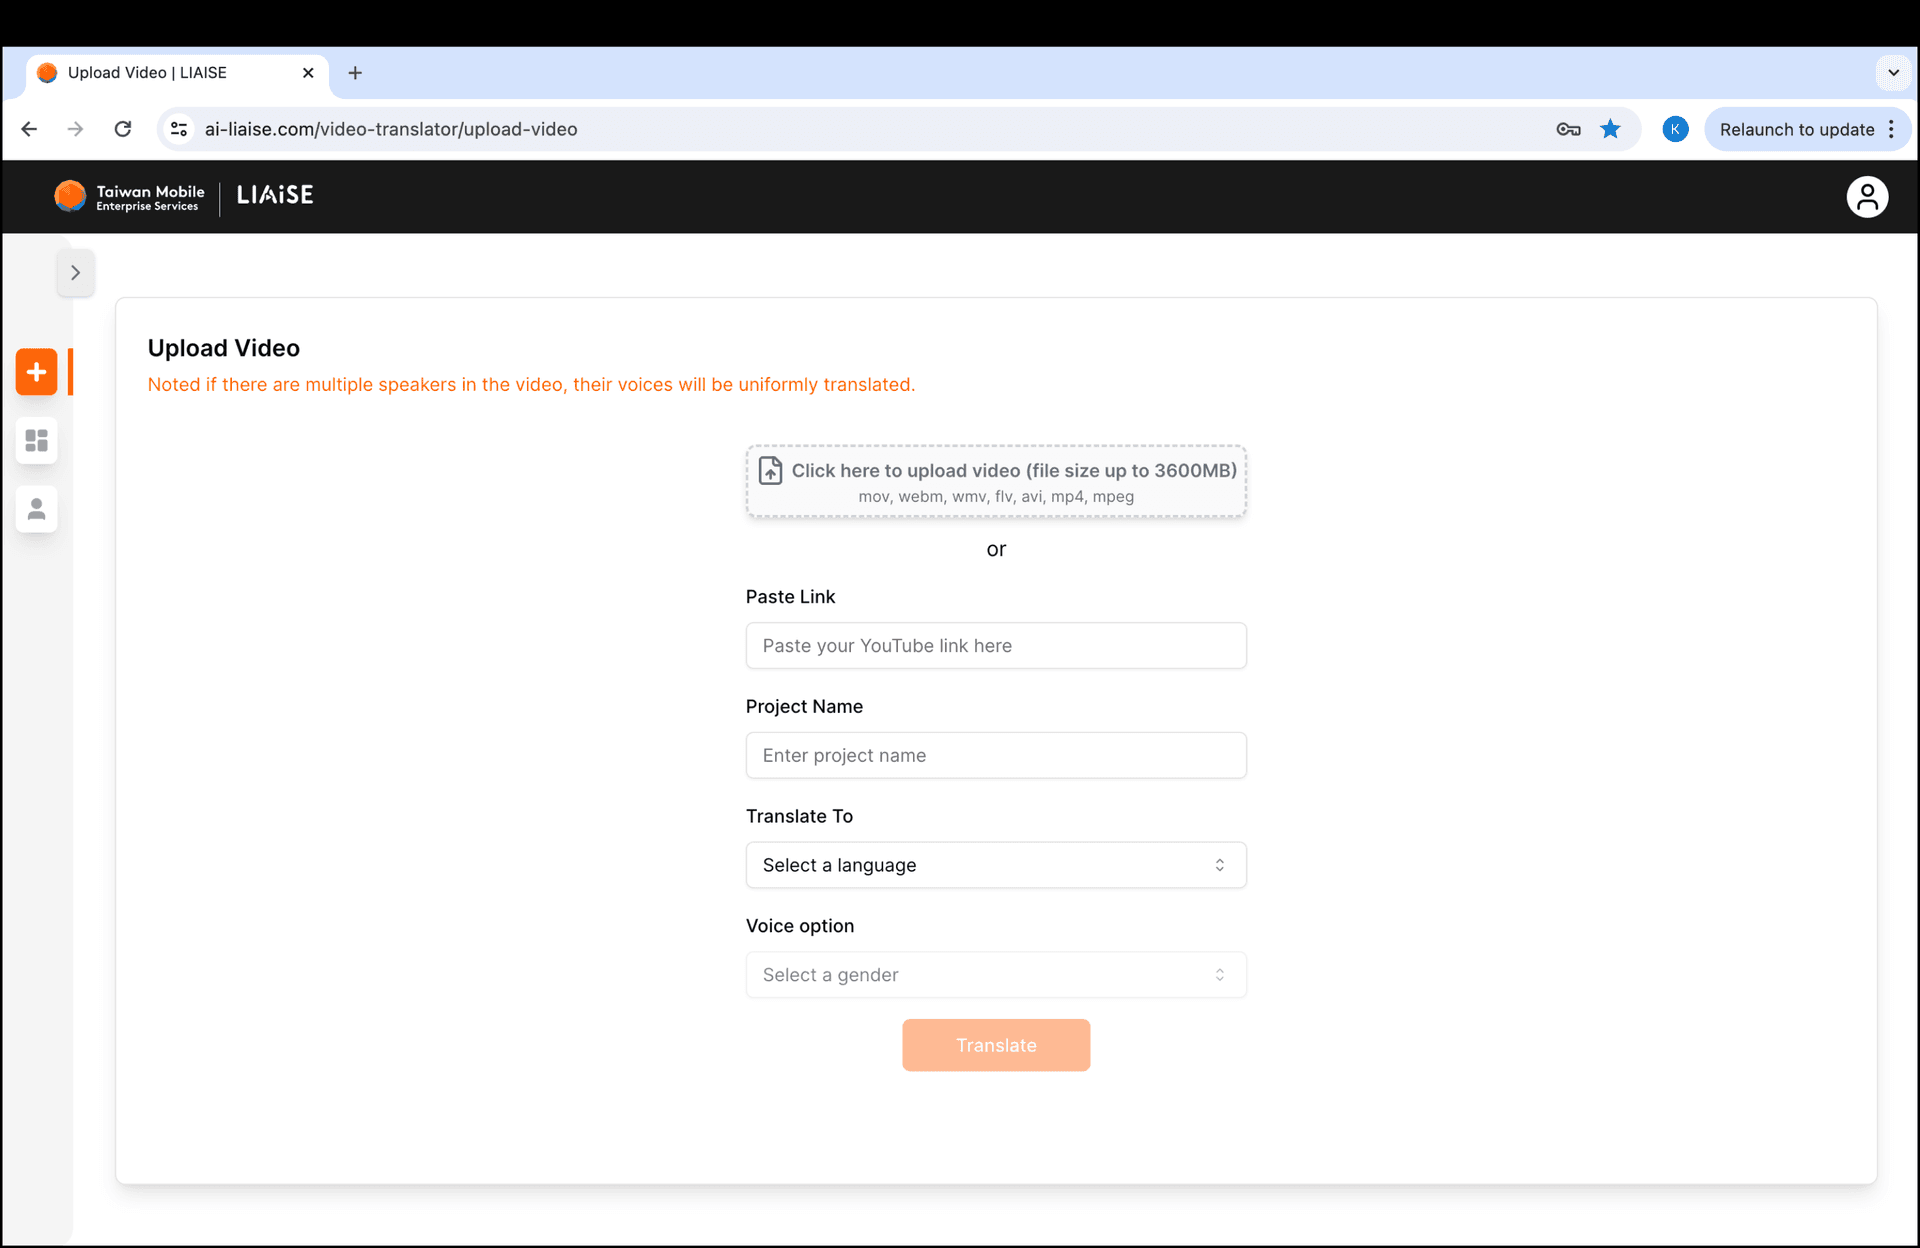Open the tab search dropdown arrow

pos(1893,72)
